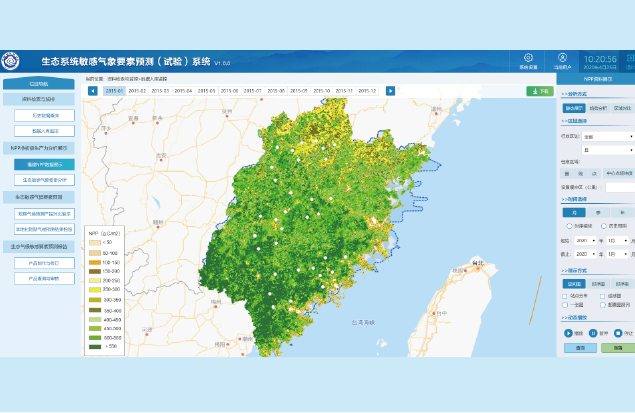Click the blue query button at panel bottom
Viewport: 635px width, 413px height.
tap(580, 348)
